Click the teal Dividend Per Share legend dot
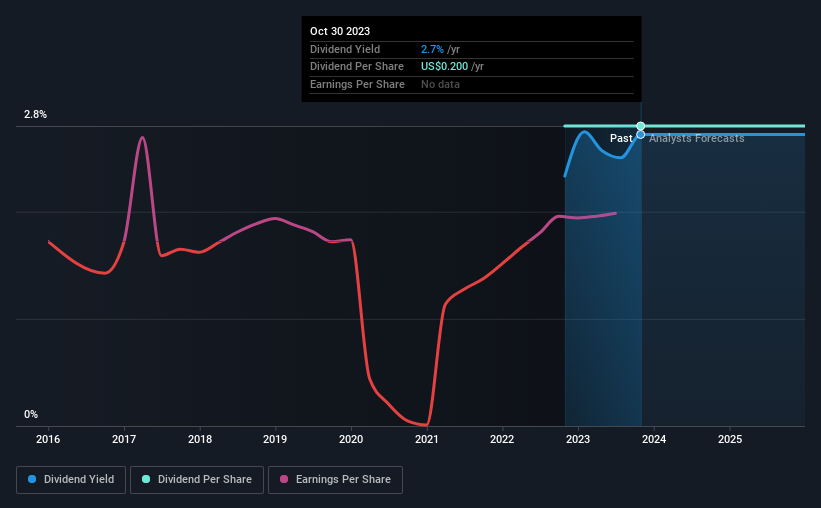This screenshot has width=821, height=508. click(146, 479)
